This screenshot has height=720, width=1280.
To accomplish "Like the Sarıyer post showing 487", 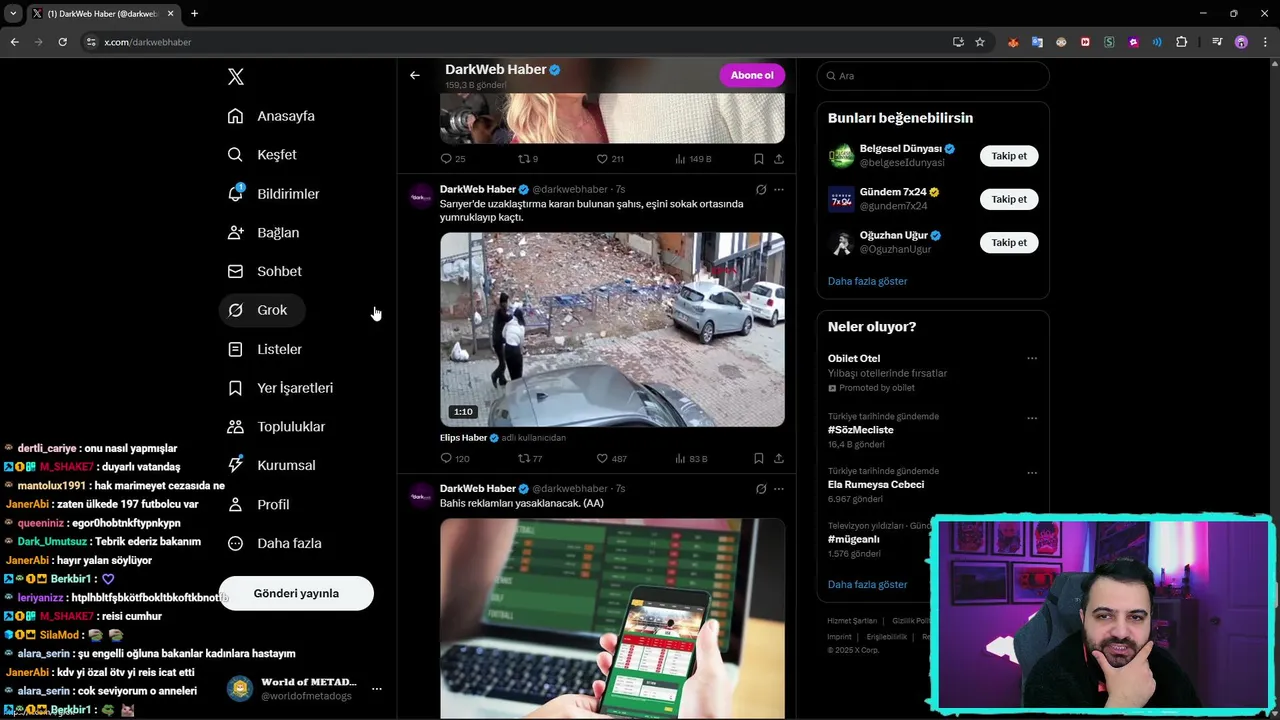I will coord(611,459).
